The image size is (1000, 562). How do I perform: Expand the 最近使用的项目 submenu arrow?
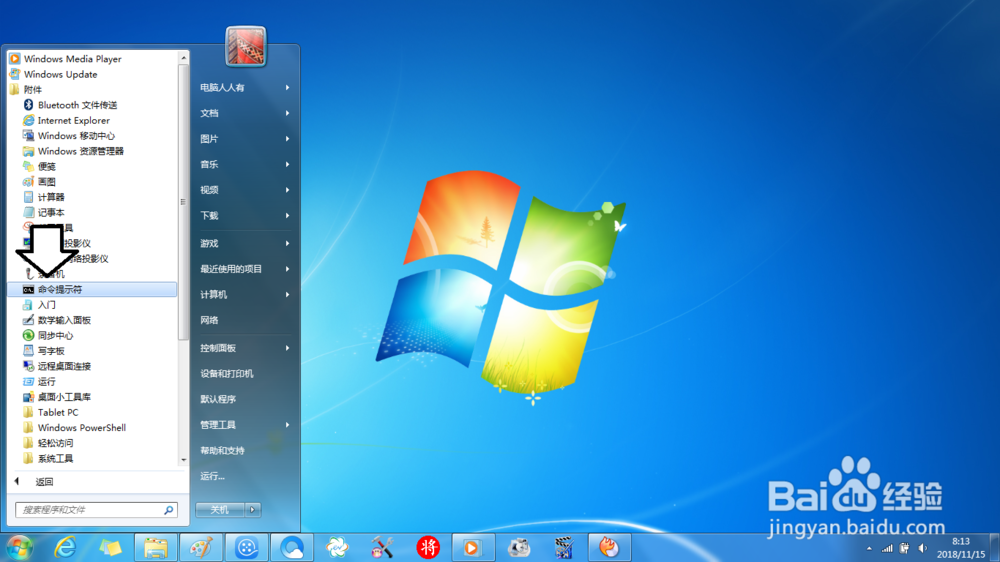point(288,269)
